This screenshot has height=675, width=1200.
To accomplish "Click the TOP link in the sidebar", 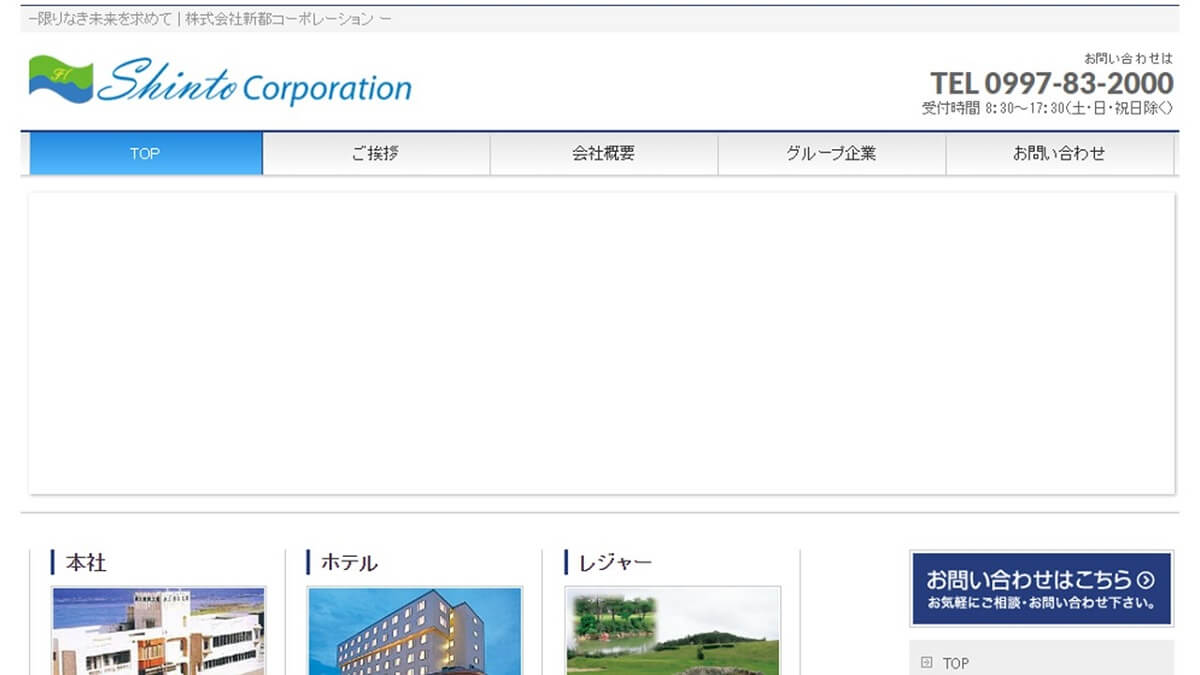I will 956,663.
